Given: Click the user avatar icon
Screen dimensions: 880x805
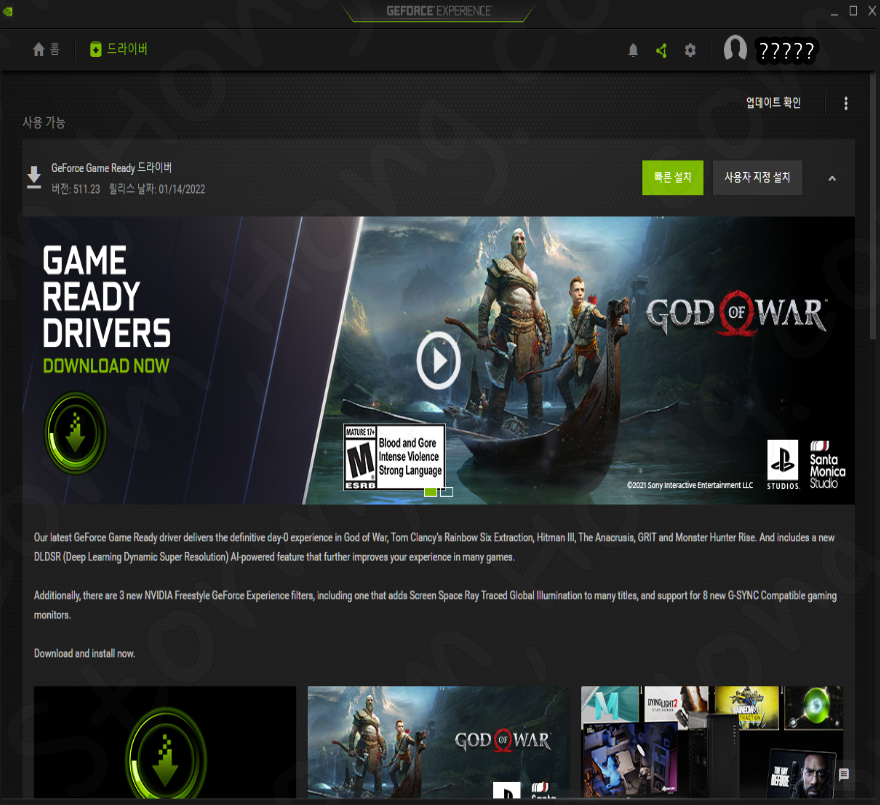Looking at the screenshot, I should coord(735,48).
